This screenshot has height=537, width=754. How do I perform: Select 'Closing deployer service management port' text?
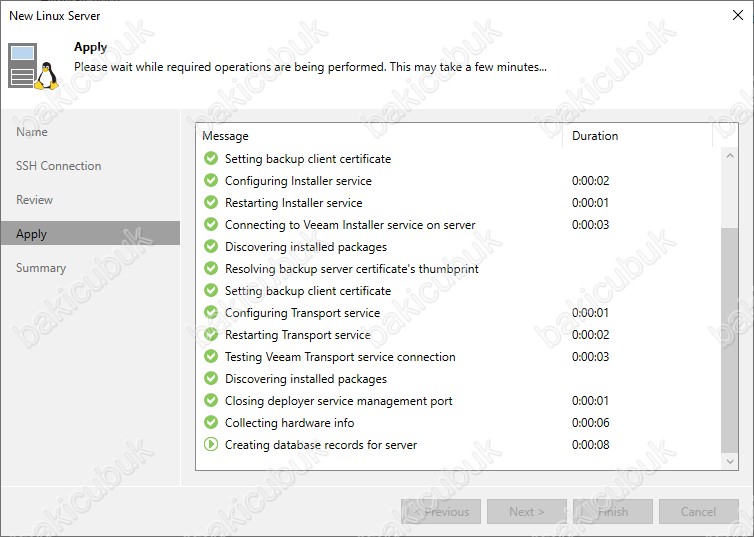tap(339, 401)
